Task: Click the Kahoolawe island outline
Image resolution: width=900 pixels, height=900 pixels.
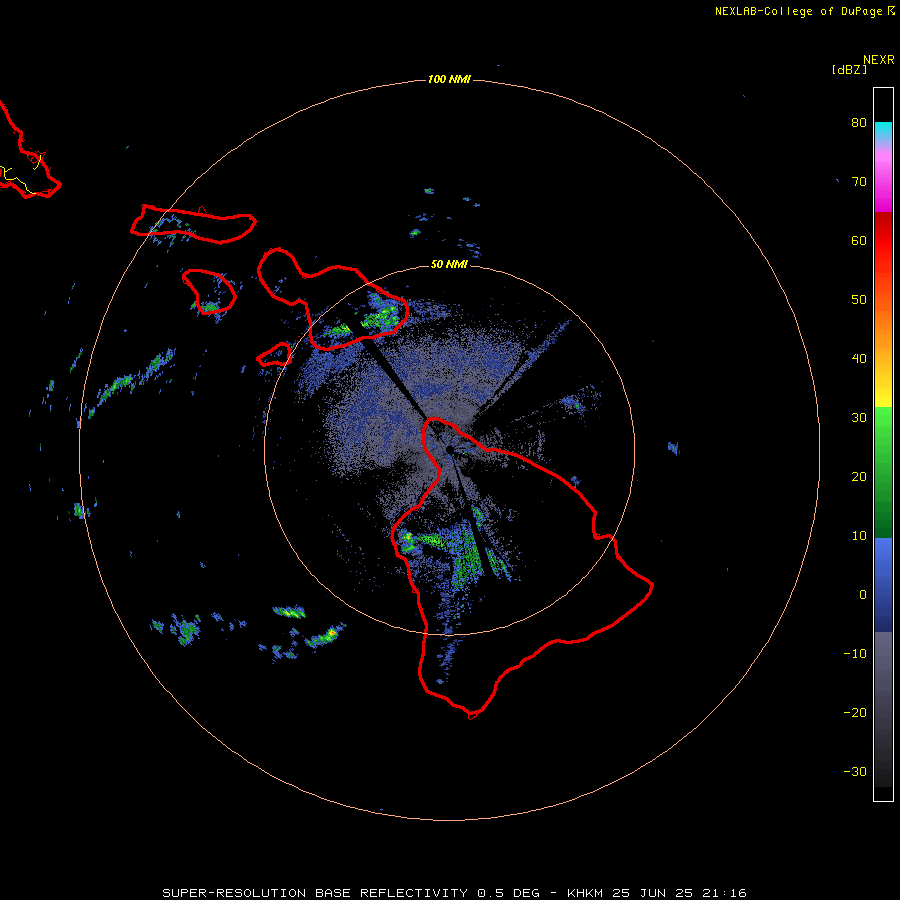Action: point(274,355)
